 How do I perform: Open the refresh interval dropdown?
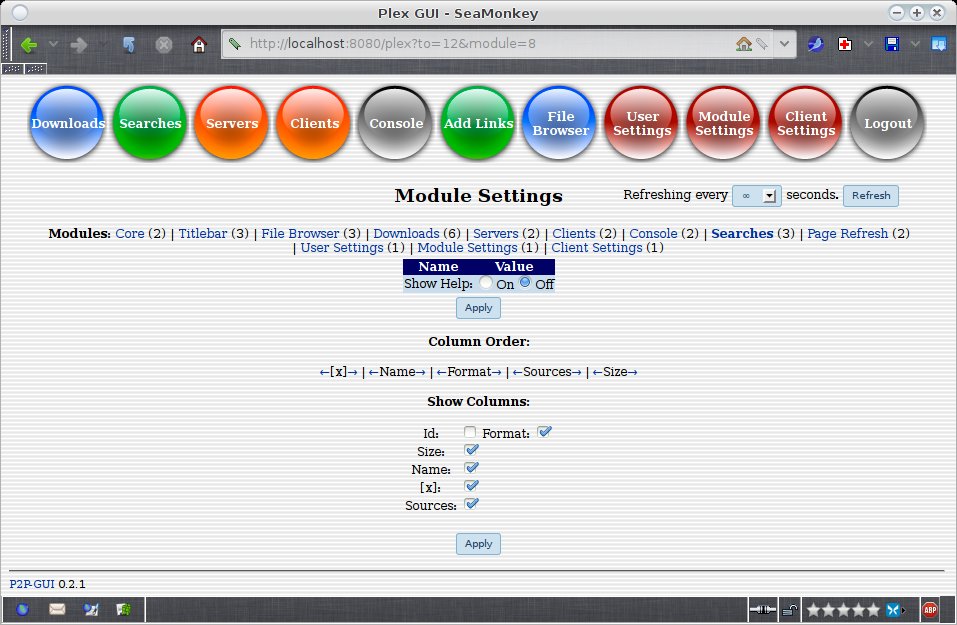tap(756, 196)
